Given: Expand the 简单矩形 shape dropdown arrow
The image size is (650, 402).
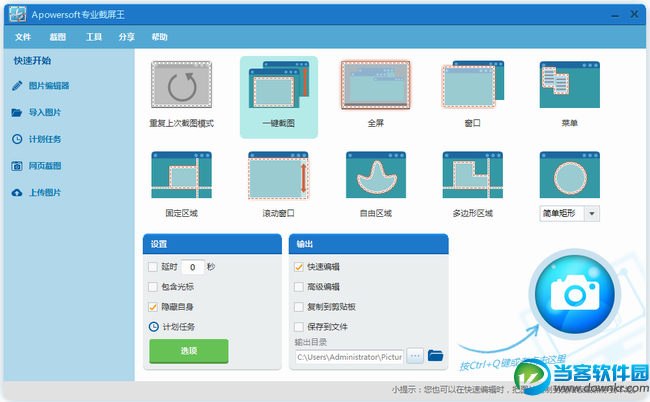Looking at the screenshot, I should [x=592, y=213].
